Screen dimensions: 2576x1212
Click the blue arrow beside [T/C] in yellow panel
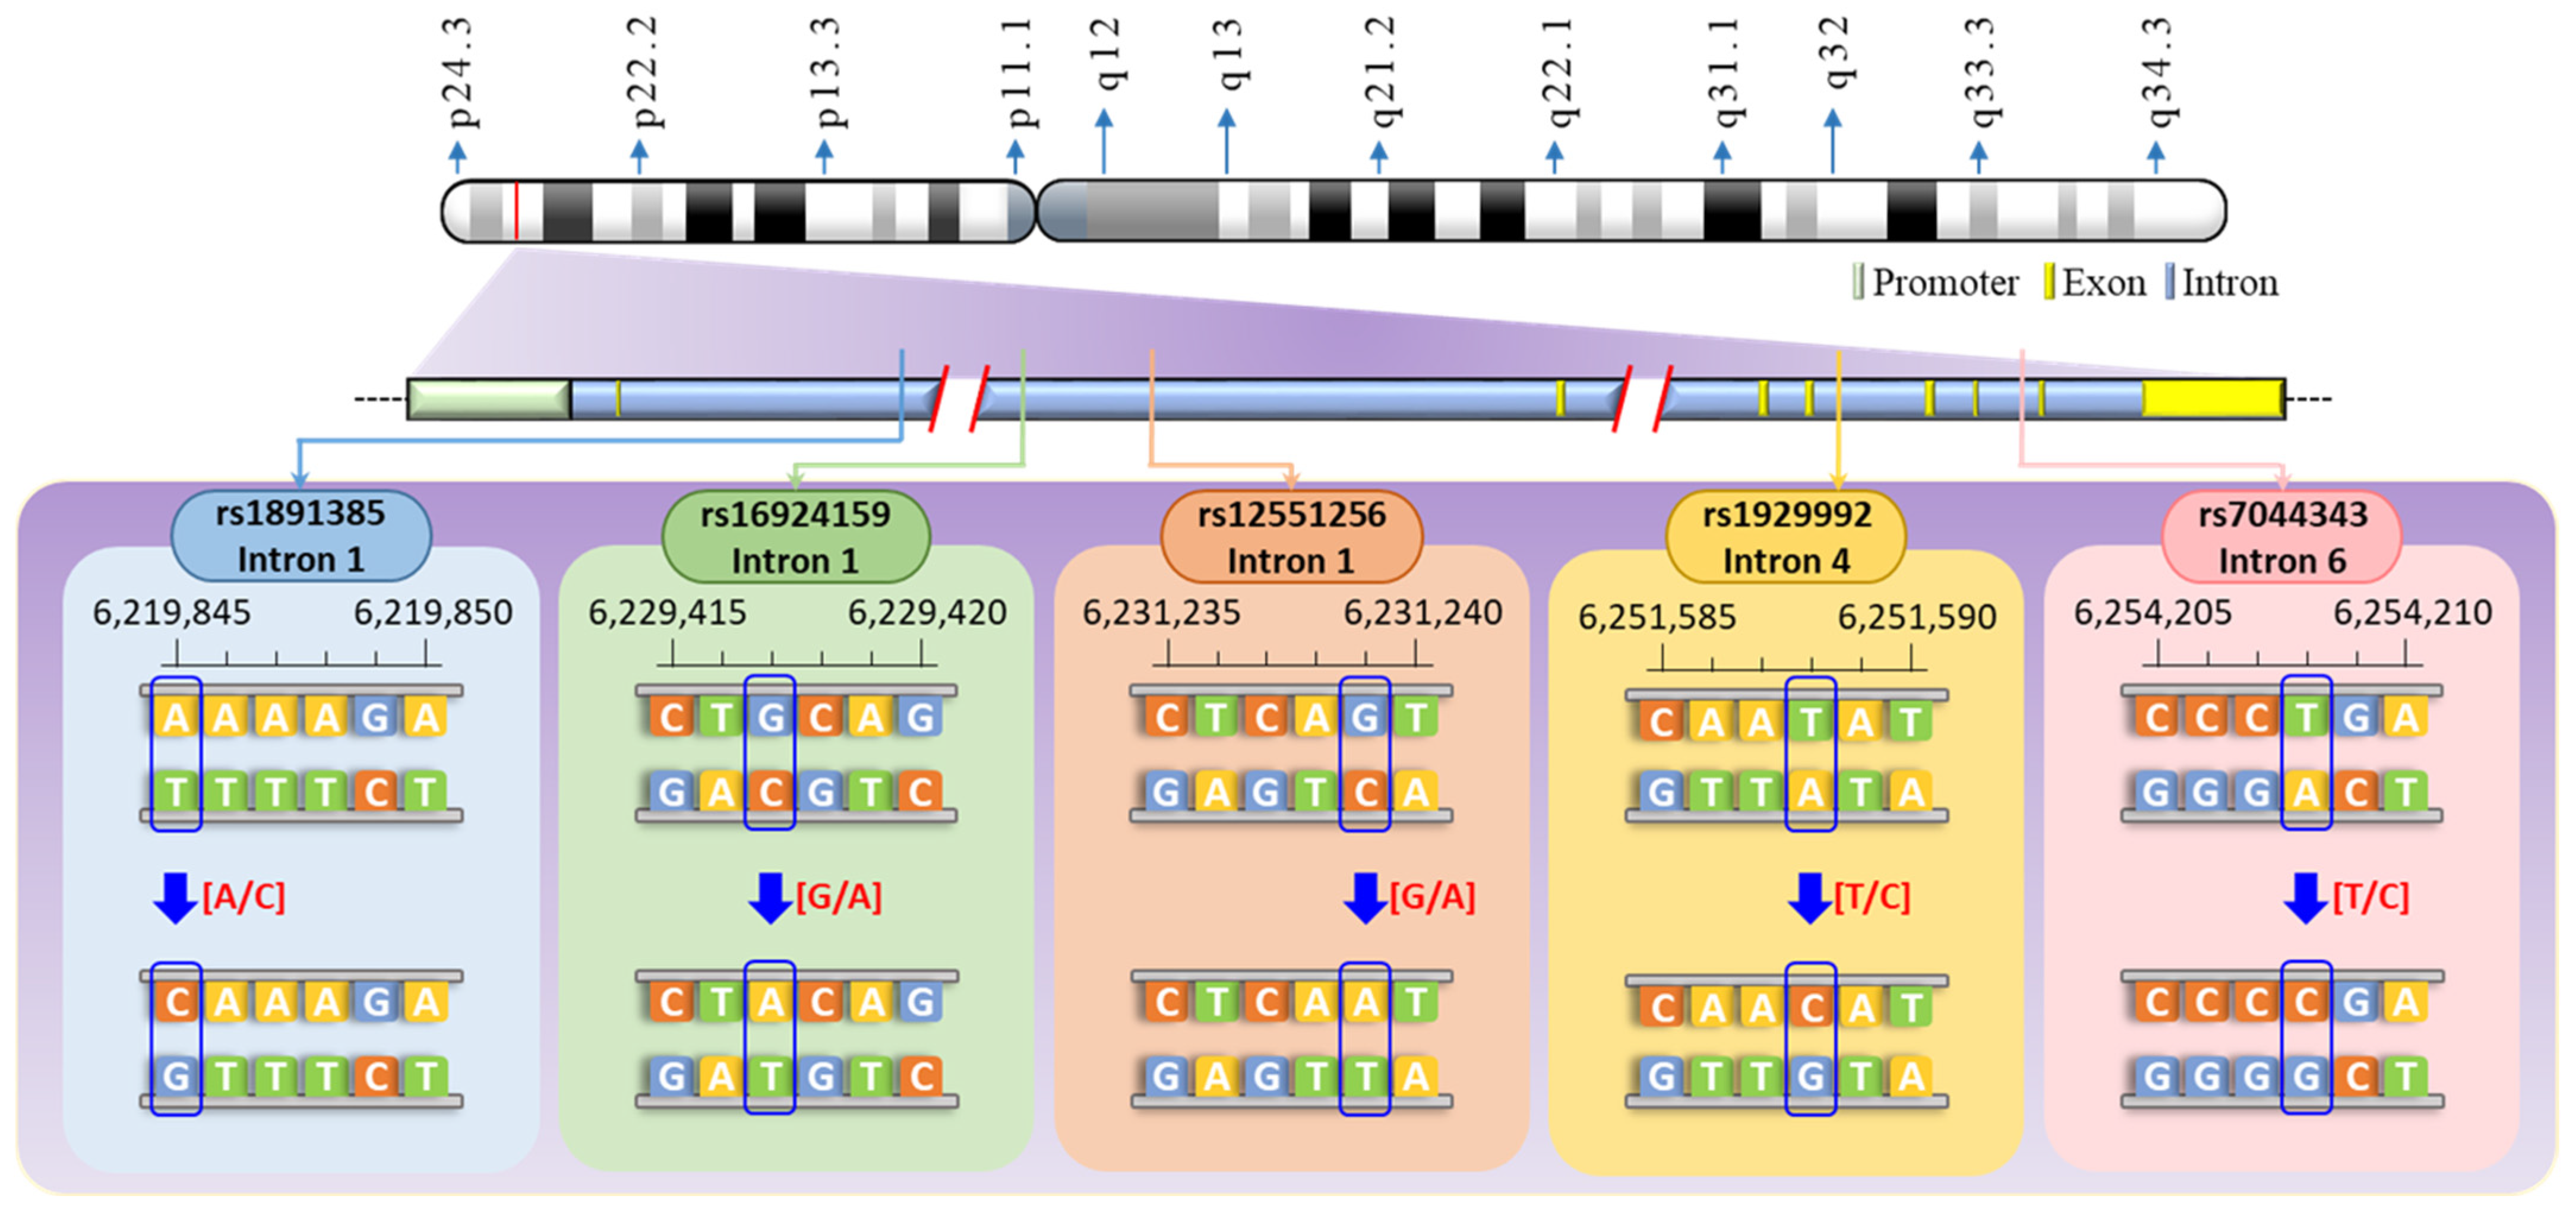pyautogui.click(x=1809, y=897)
